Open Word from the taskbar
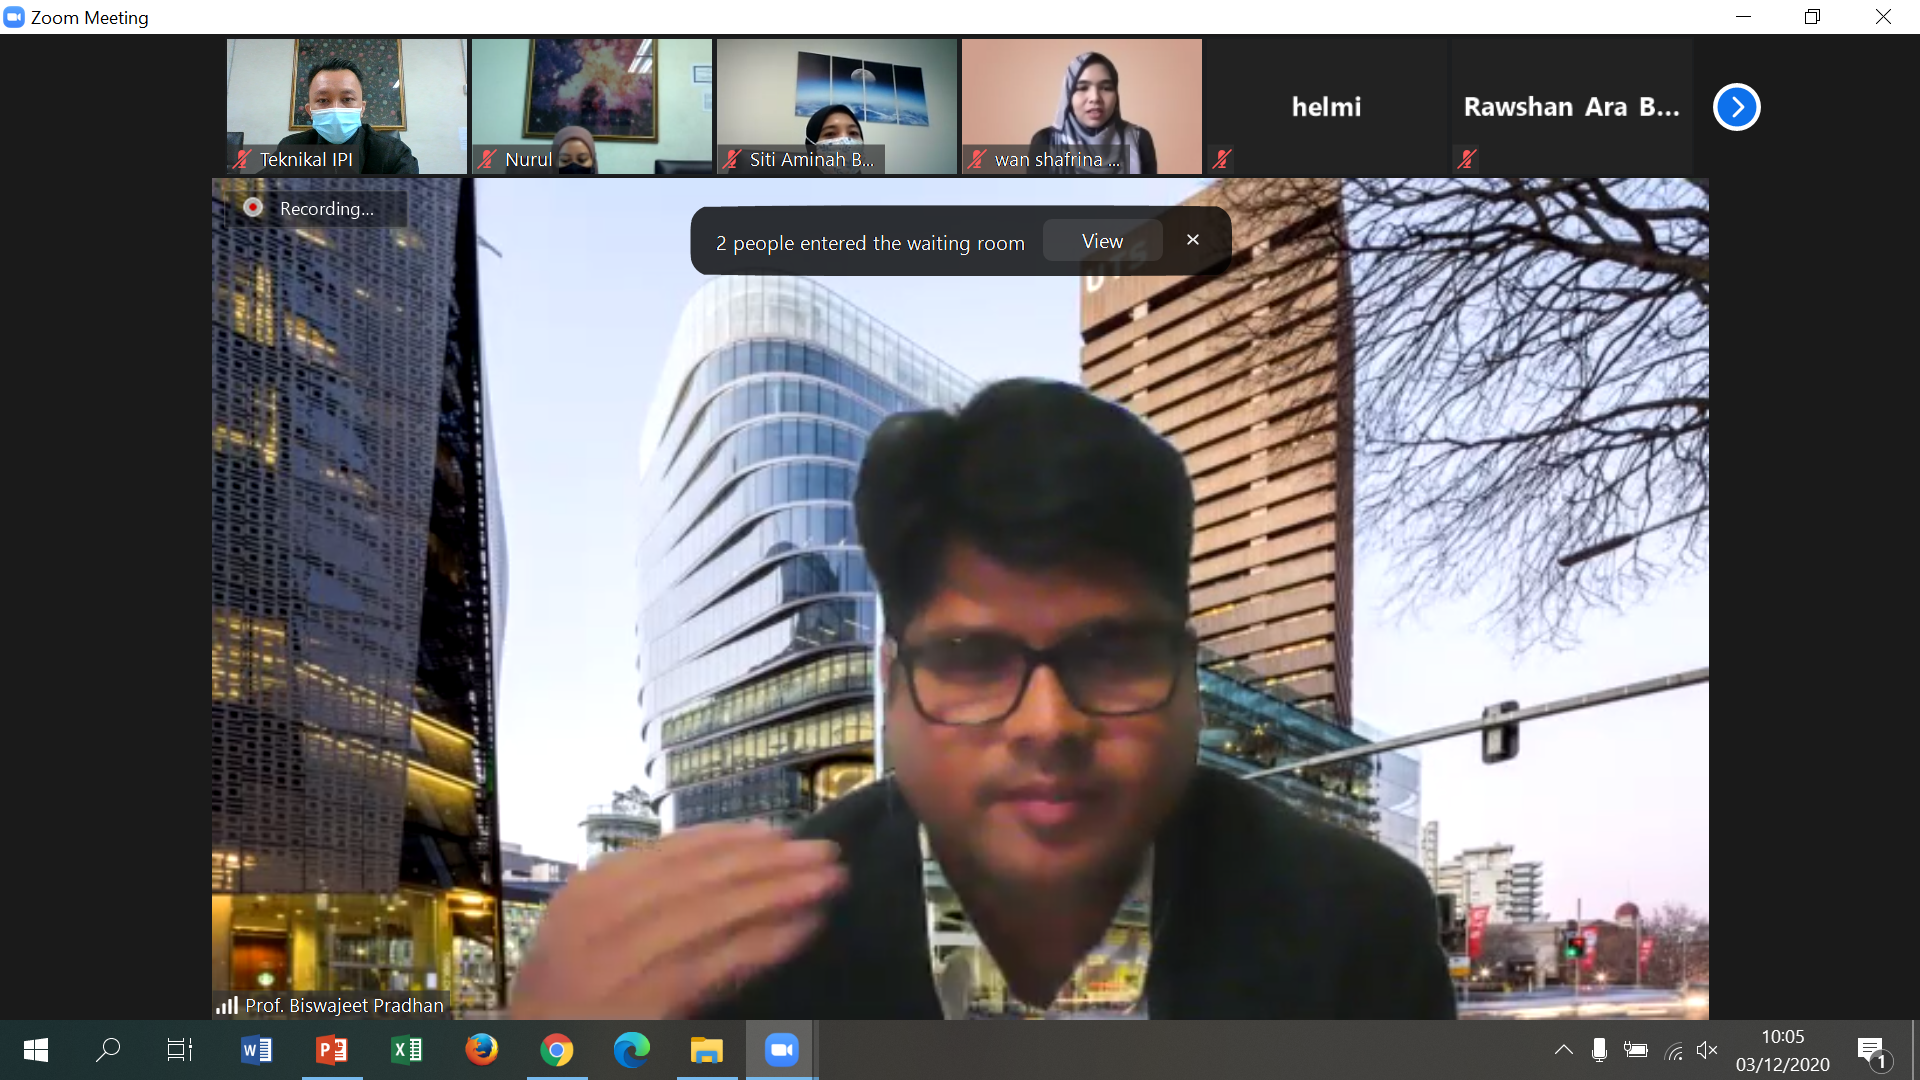 (x=257, y=1050)
